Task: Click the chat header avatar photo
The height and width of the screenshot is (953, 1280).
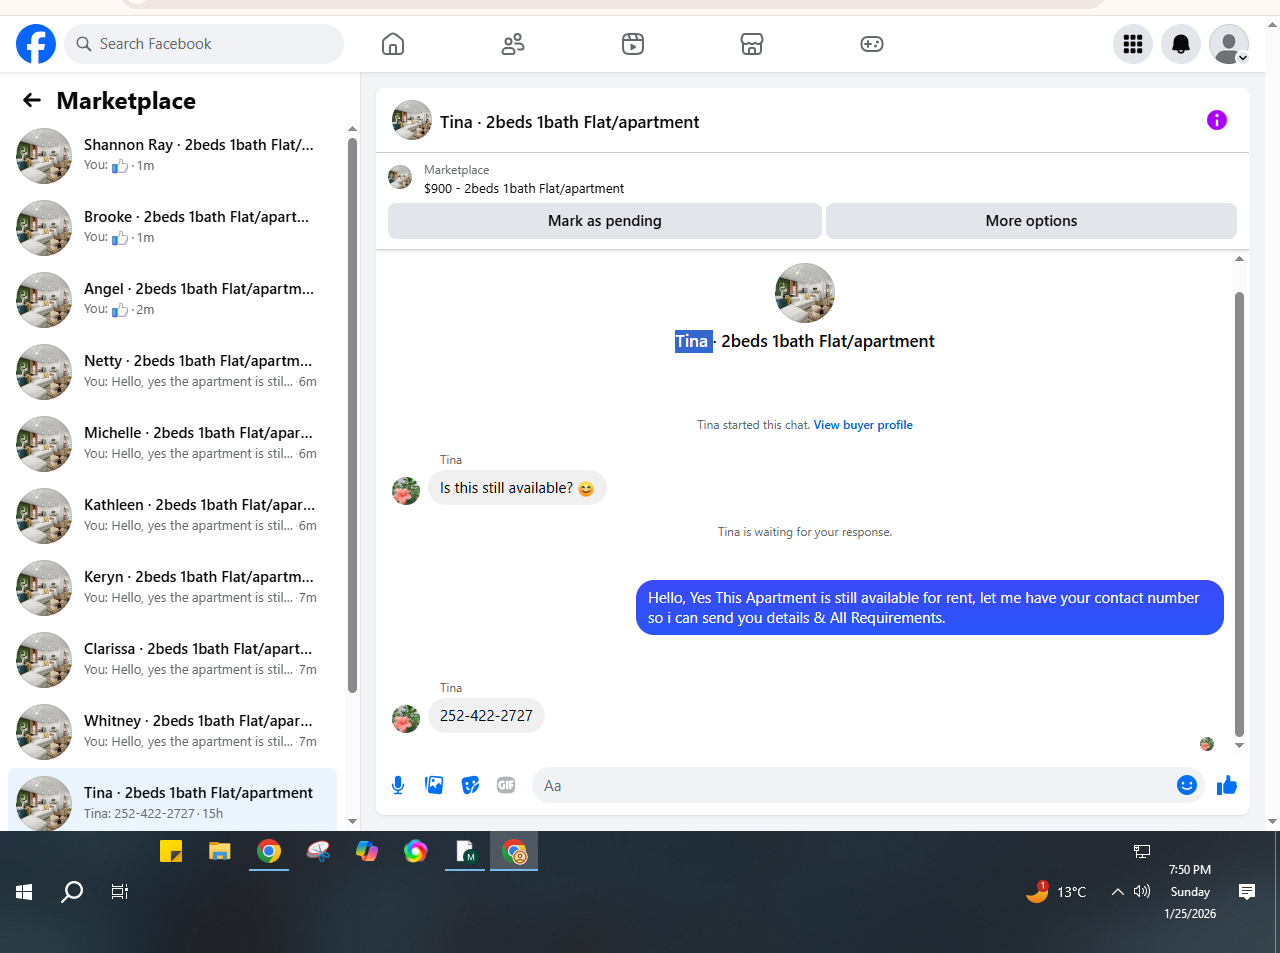Action: coord(412,120)
